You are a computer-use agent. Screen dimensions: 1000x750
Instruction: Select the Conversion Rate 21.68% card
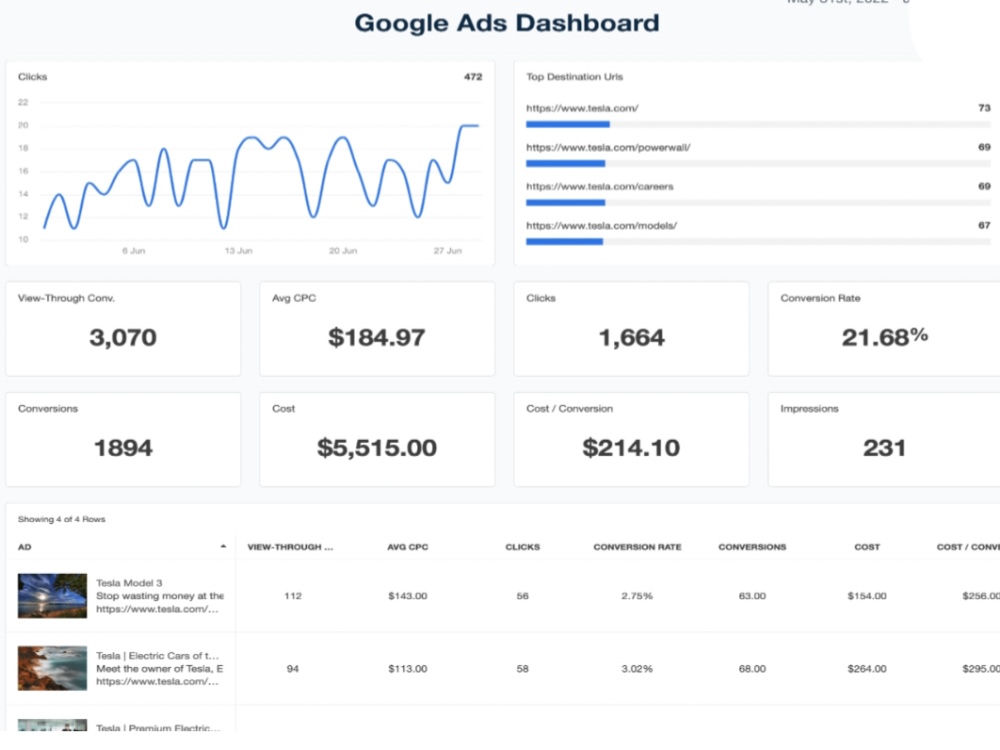pos(885,329)
